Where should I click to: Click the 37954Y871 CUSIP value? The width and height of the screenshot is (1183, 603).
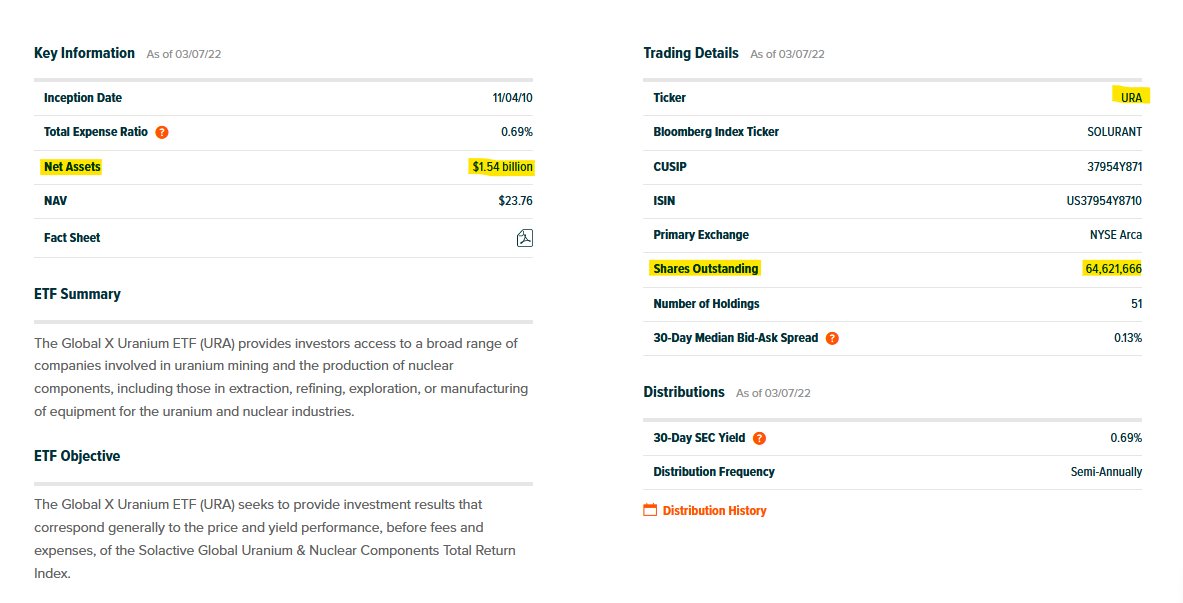1114,167
